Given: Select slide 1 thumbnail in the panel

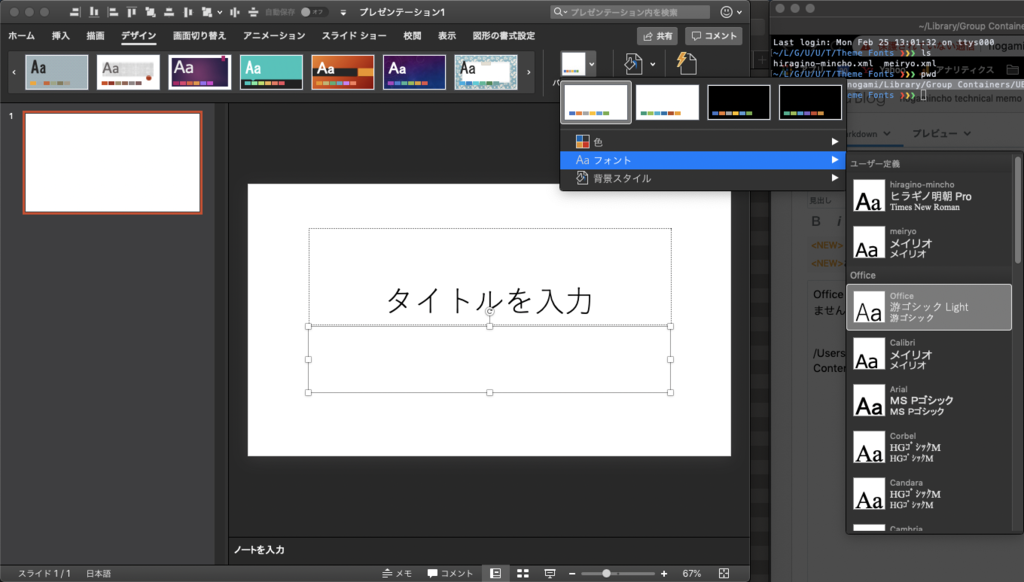Looking at the screenshot, I should tap(112, 163).
